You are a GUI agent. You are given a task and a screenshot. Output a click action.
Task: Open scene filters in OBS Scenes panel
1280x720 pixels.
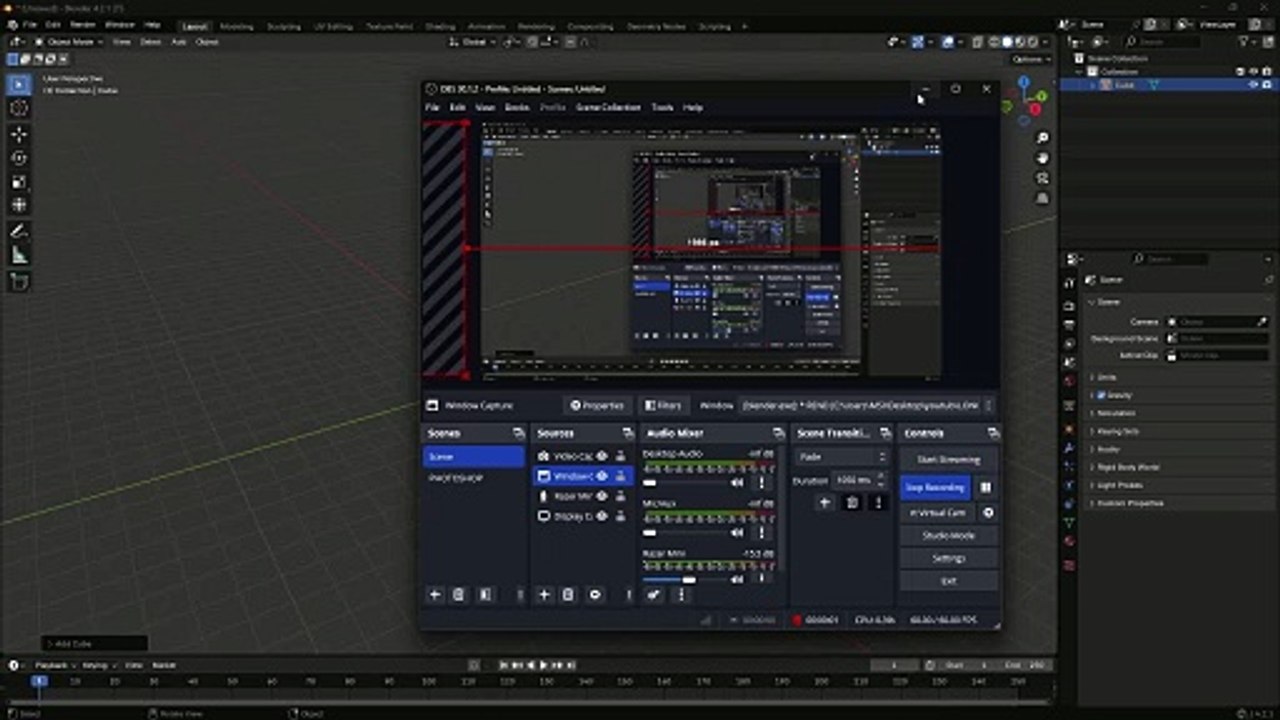click(485, 594)
